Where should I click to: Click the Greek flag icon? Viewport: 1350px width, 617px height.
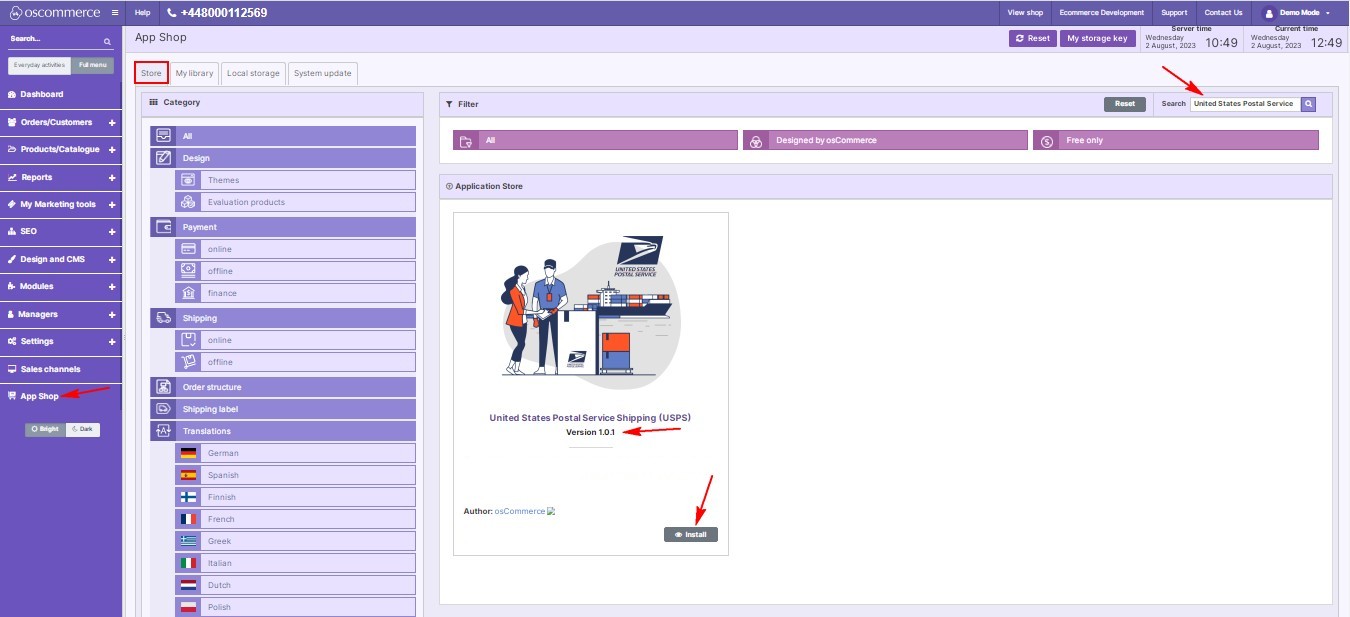188,541
